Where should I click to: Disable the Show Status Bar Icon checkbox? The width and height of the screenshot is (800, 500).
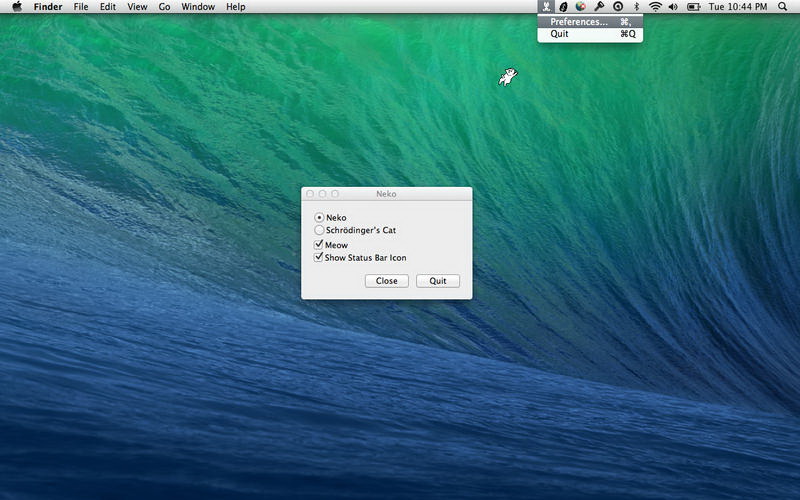click(319, 258)
